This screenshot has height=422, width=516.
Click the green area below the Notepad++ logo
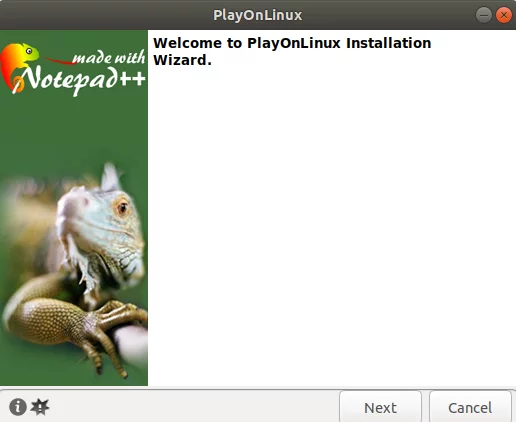pos(73,130)
